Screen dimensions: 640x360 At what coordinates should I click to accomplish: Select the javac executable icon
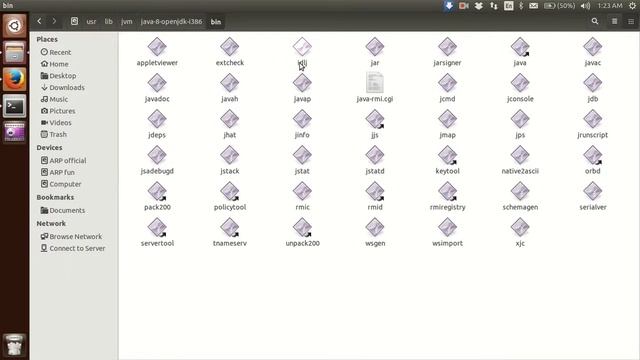[x=593, y=47]
